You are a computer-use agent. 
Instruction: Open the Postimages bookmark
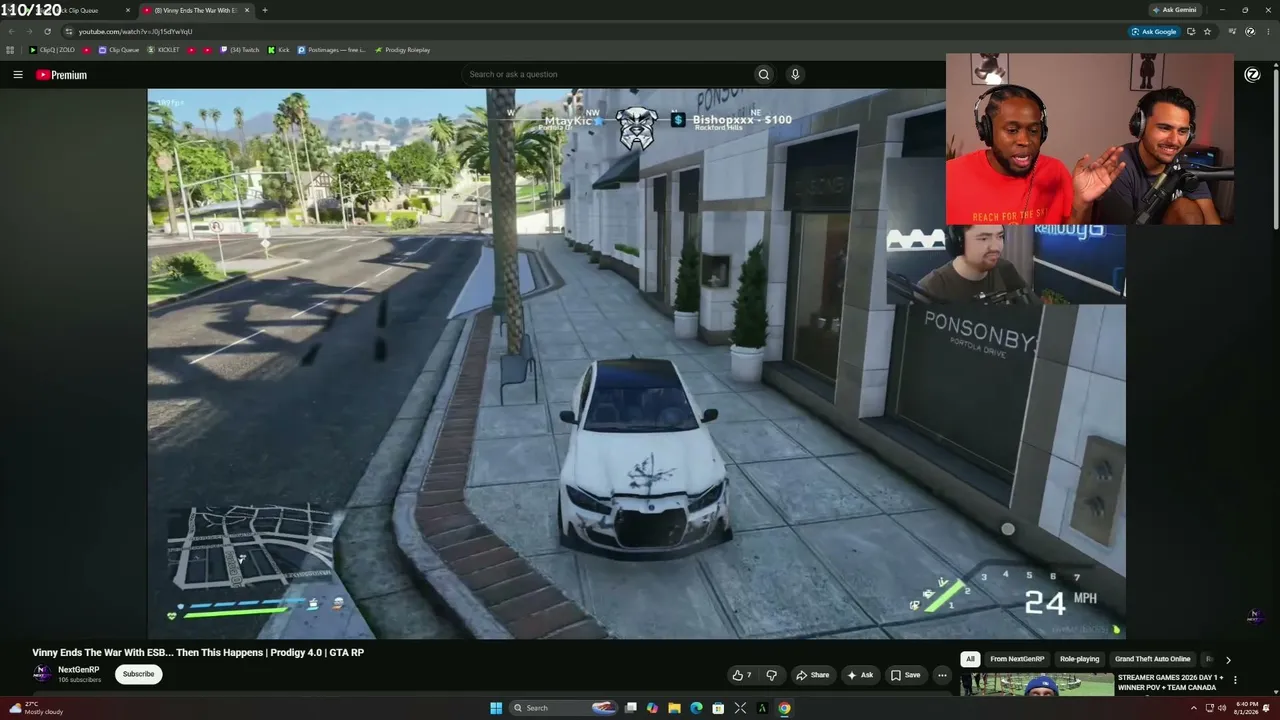tap(332, 50)
